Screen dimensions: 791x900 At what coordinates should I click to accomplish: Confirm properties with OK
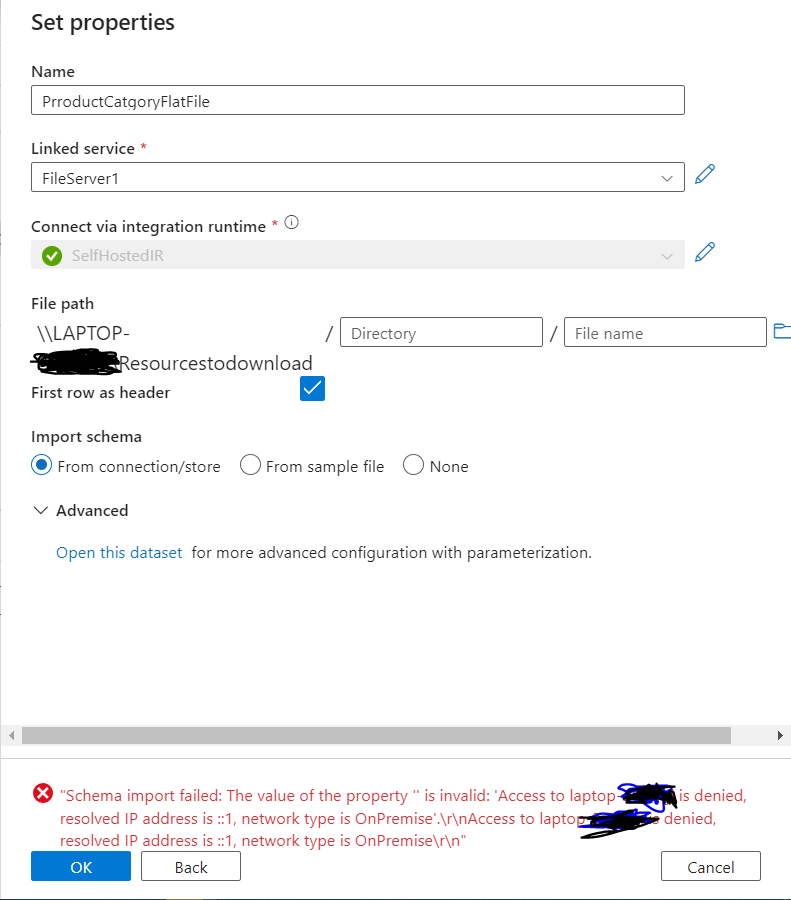click(81, 866)
